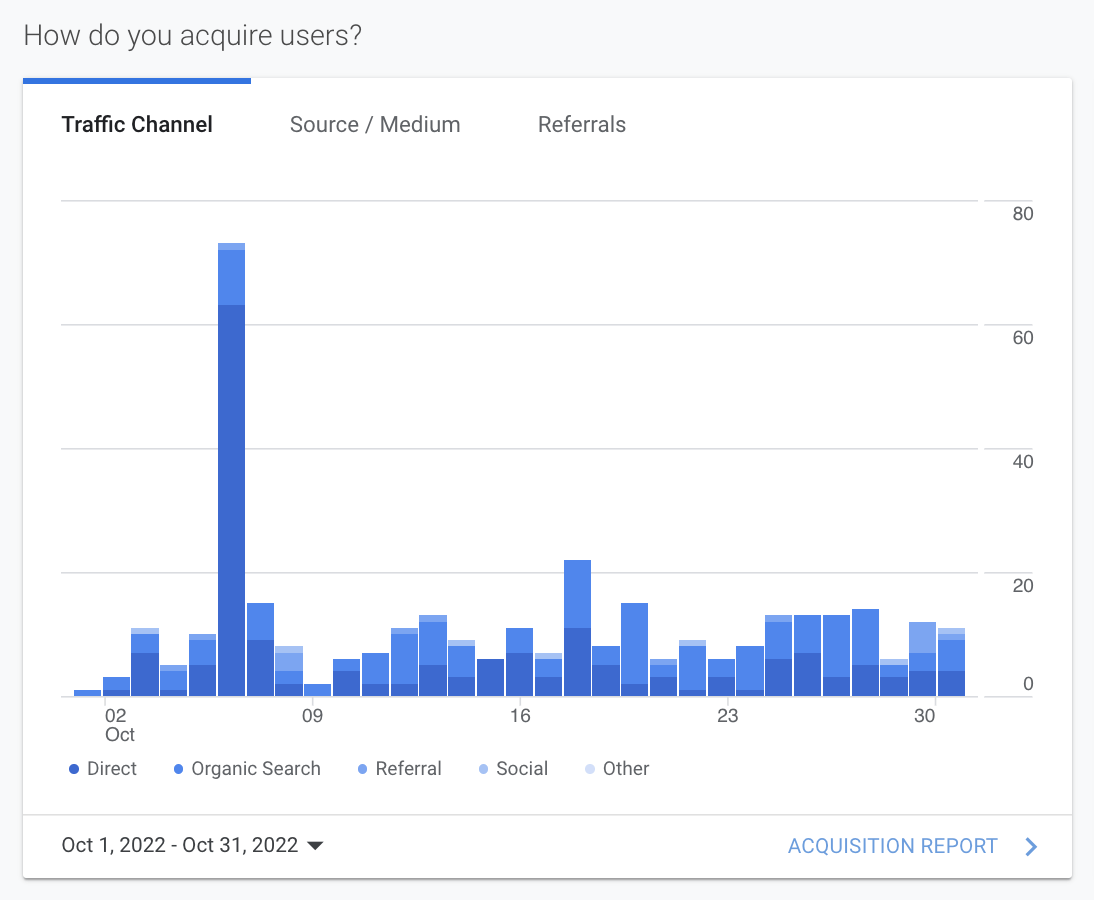Click the chevron arrow beside Acquisition Report
This screenshot has width=1094, height=900.
[1032, 847]
